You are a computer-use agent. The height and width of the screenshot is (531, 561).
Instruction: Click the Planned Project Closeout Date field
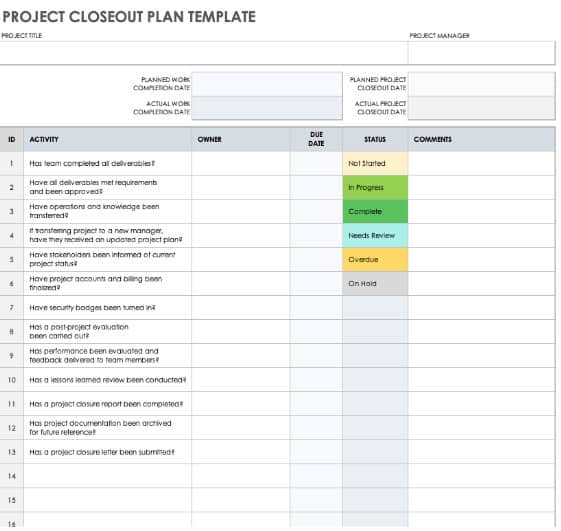tap(482, 84)
